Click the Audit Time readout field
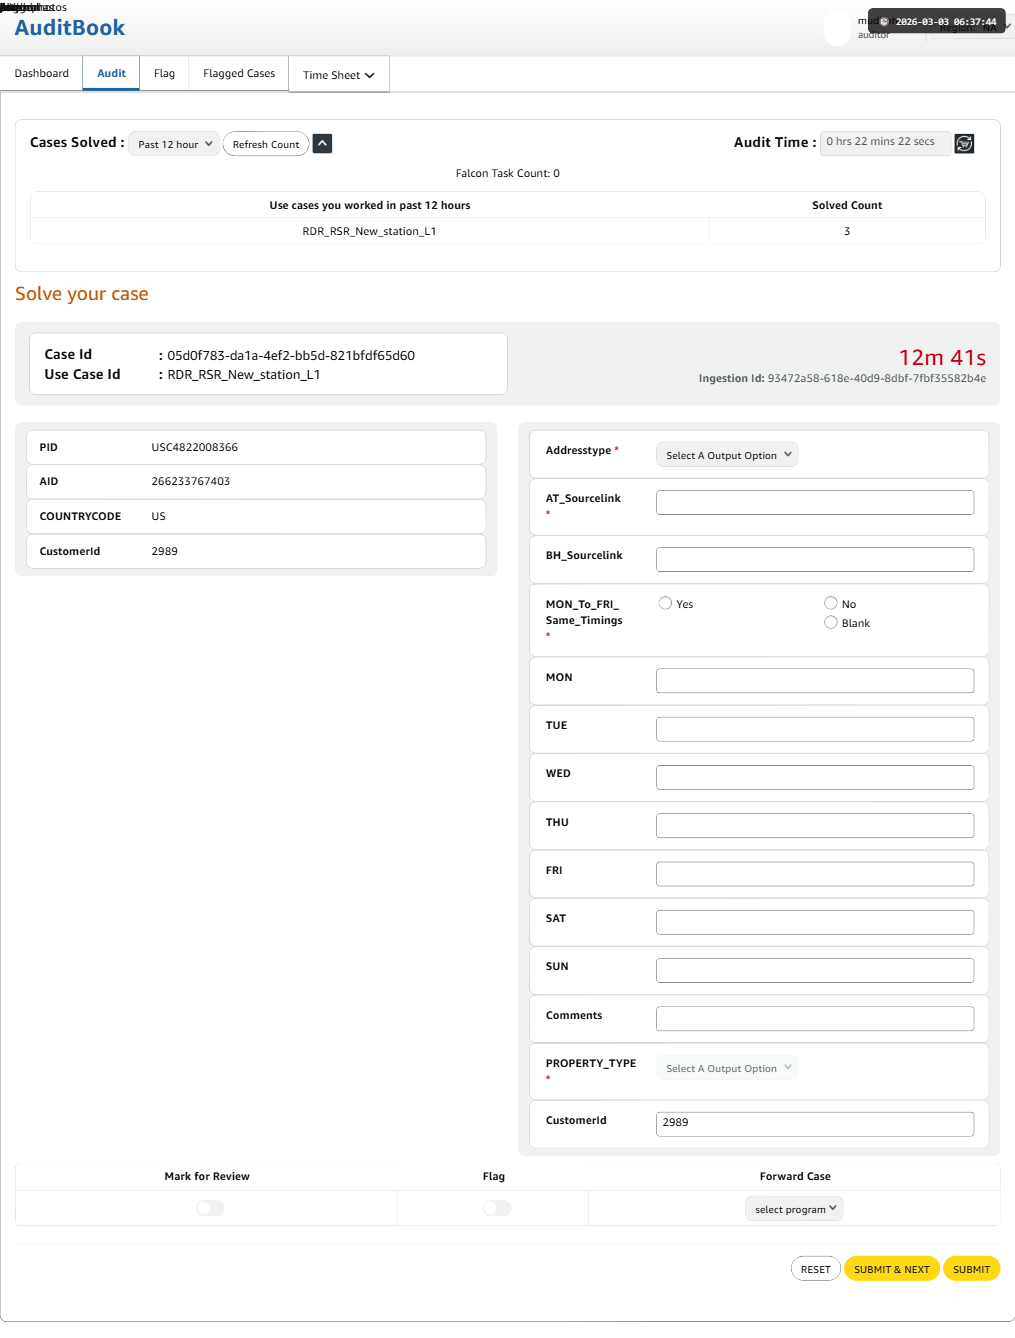The width and height of the screenshot is (1015, 1338). pos(885,143)
